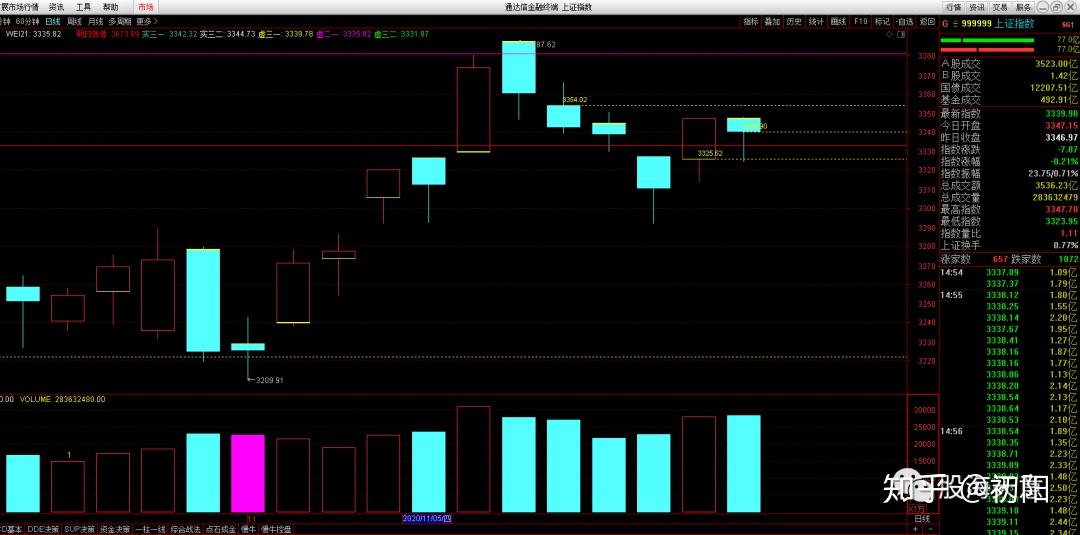Click the 今日开盘 3347.15 value
Image resolution: width=1080 pixels, height=535 pixels.
tap(1061, 125)
